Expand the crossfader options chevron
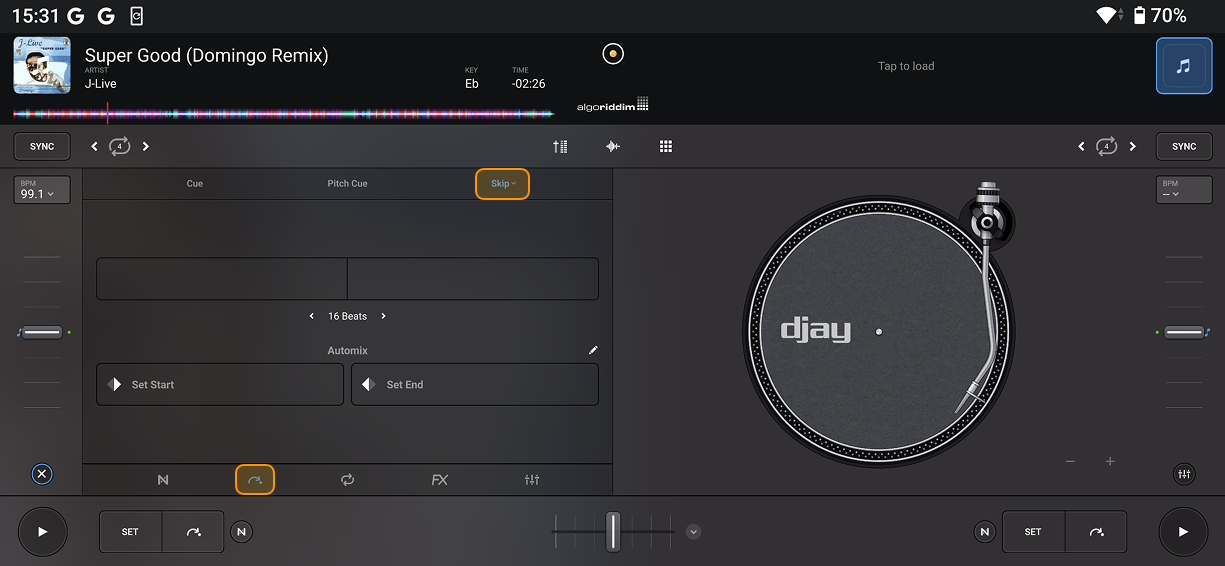Image resolution: width=1225 pixels, height=566 pixels. [x=694, y=532]
